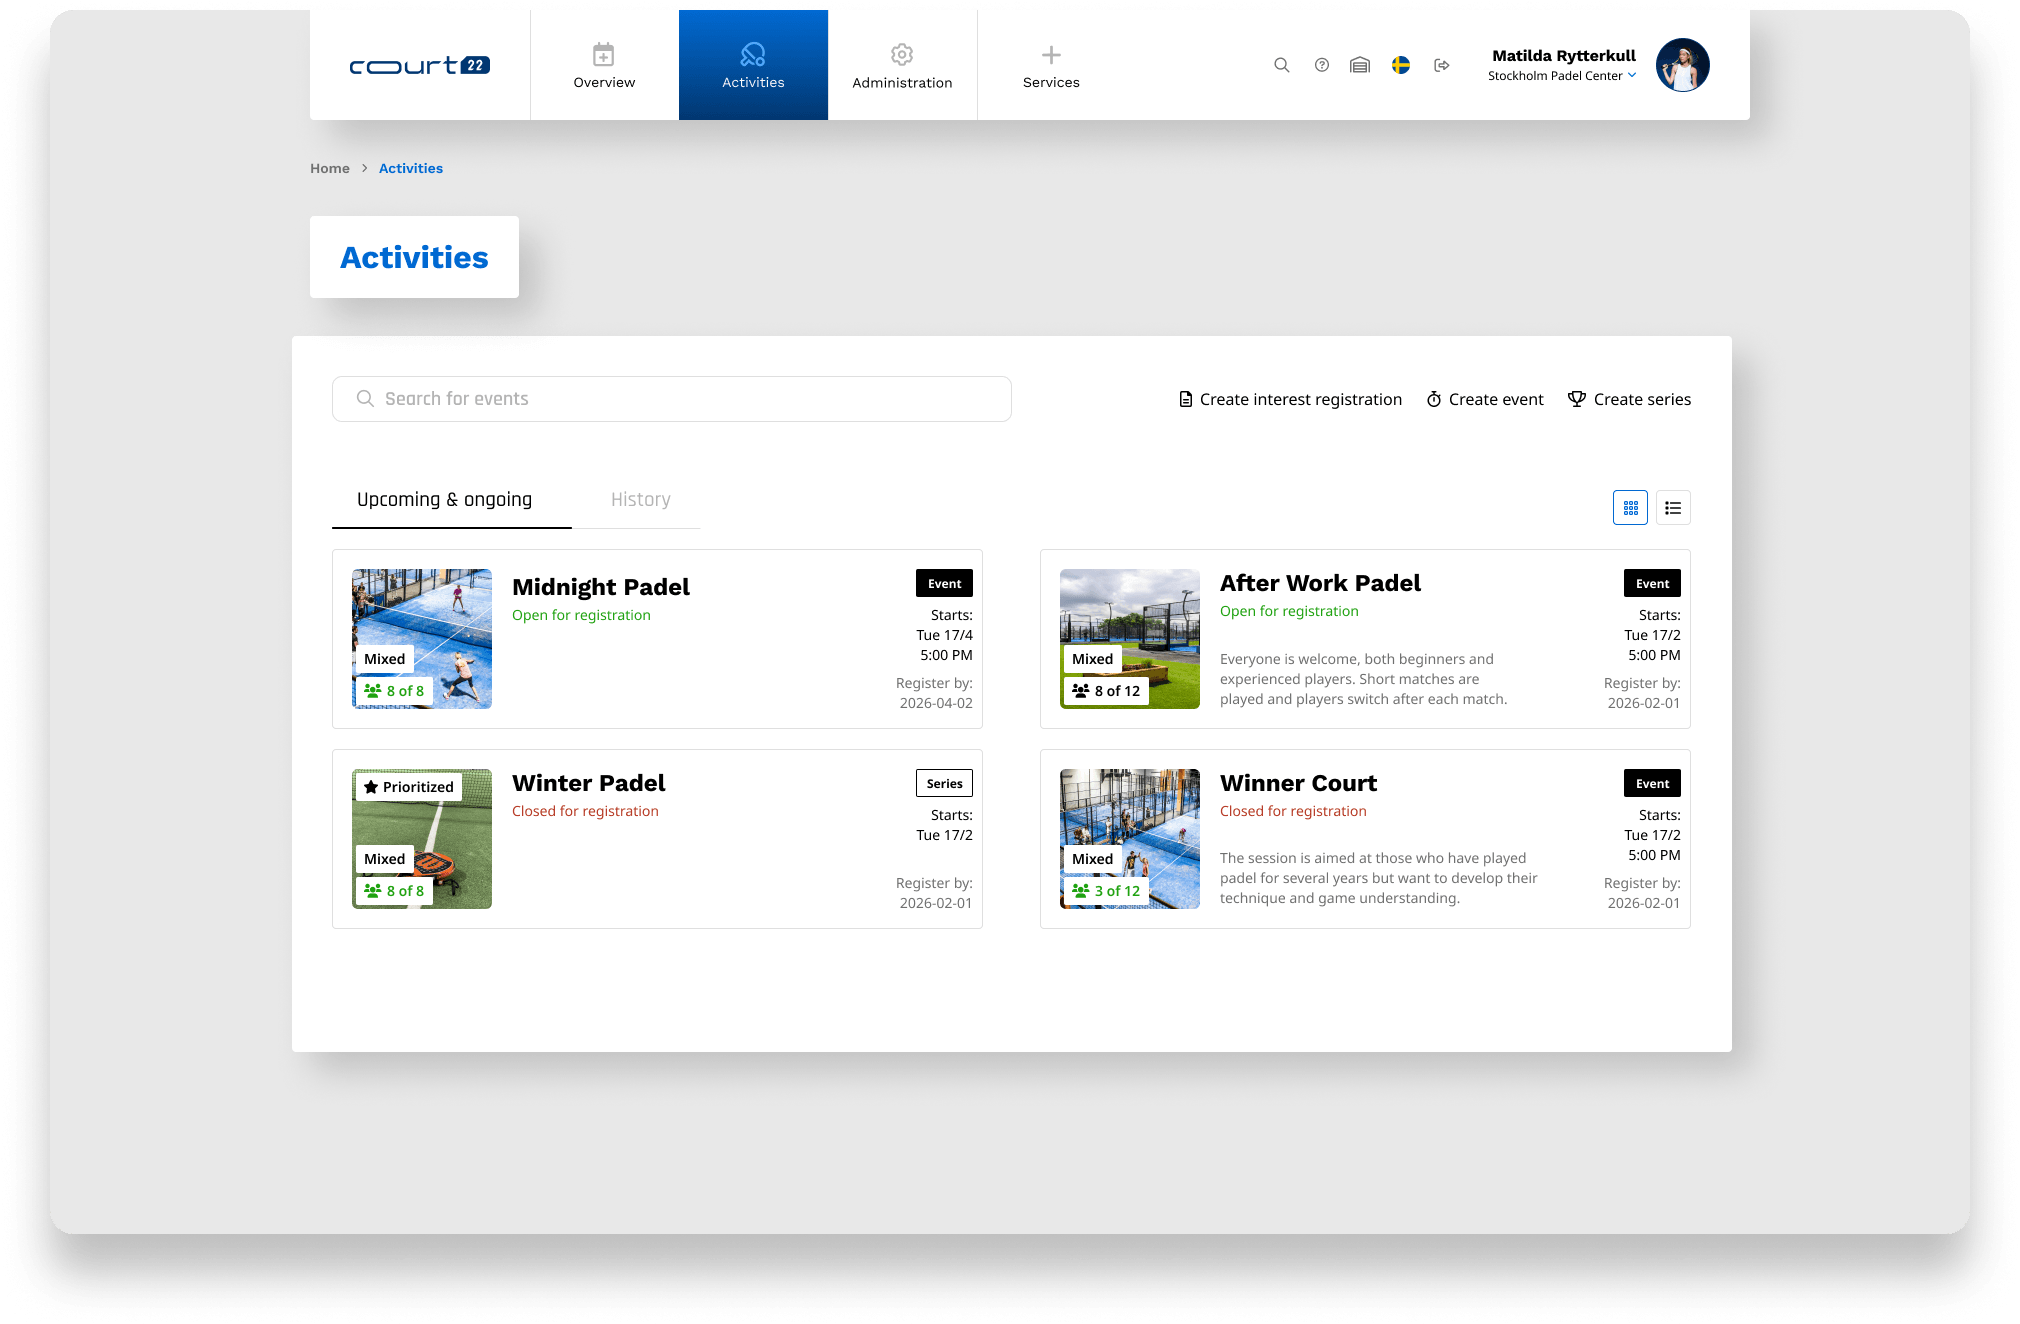Switch to the History tab
The height and width of the screenshot is (1324, 2020).
[640, 500]
